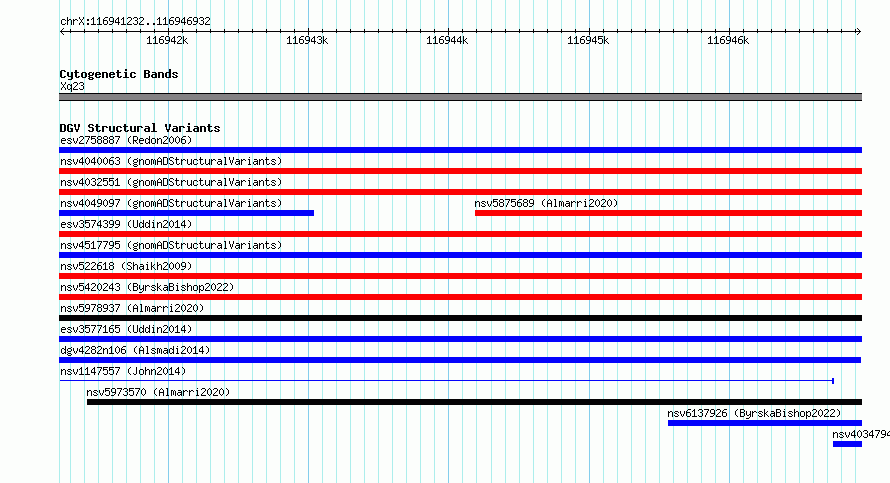Viewport: 890px width, 483px height.
Task: Open nsv5973570 (Almarri2020) variant label
Action: pos(158,392)
